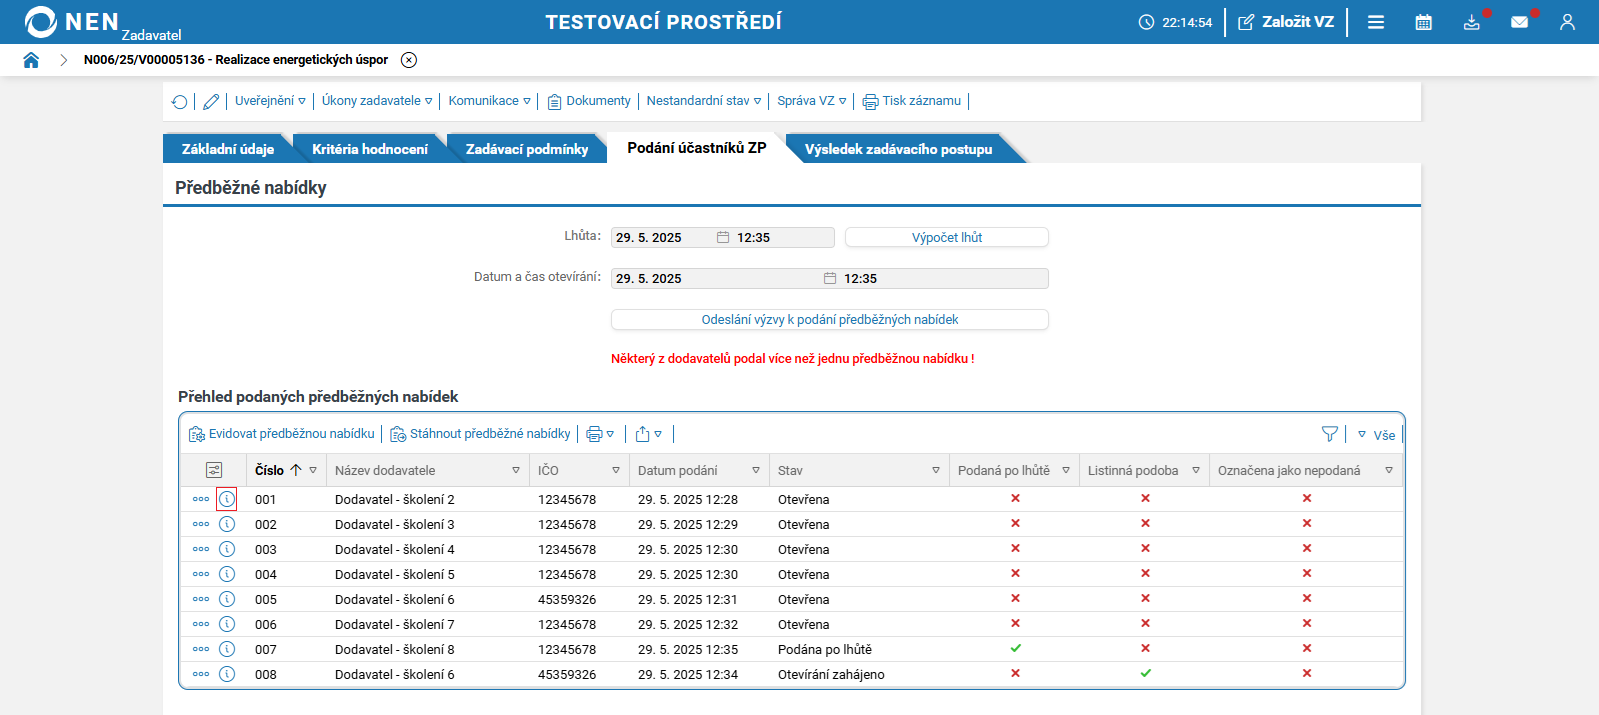The height and width of the screenshot is (715, 1599).
Task: Open Podaná po lhůtě column filter dropdown
Action: (1066, 470)
